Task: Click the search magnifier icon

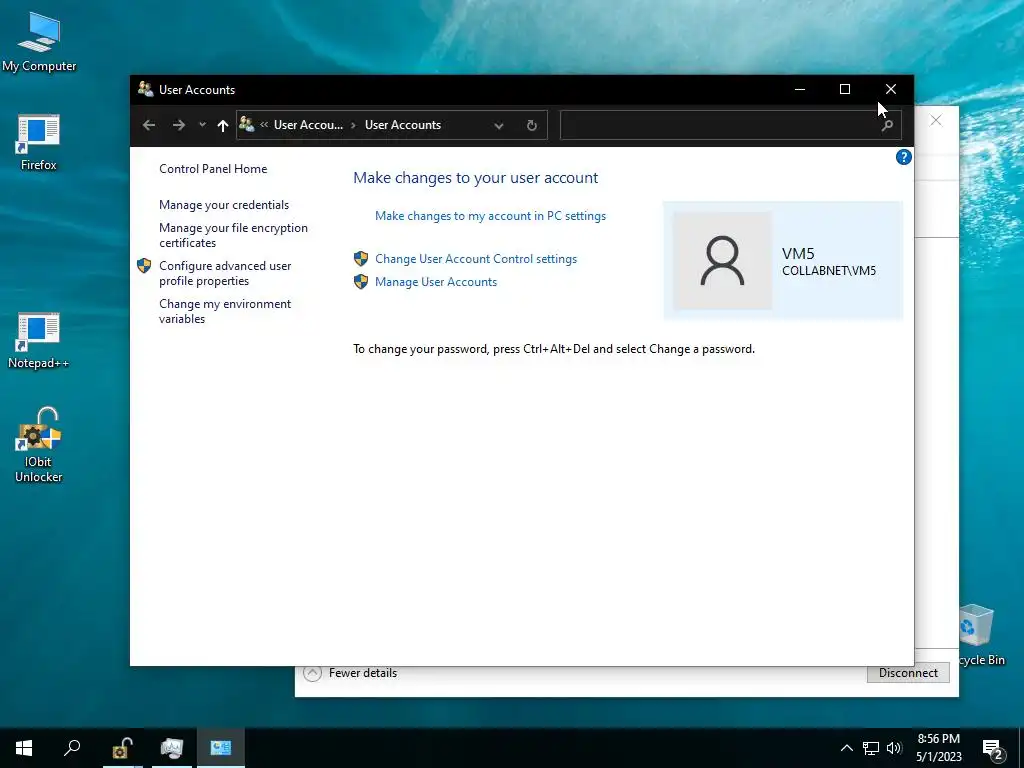Action: click(887, 125)
